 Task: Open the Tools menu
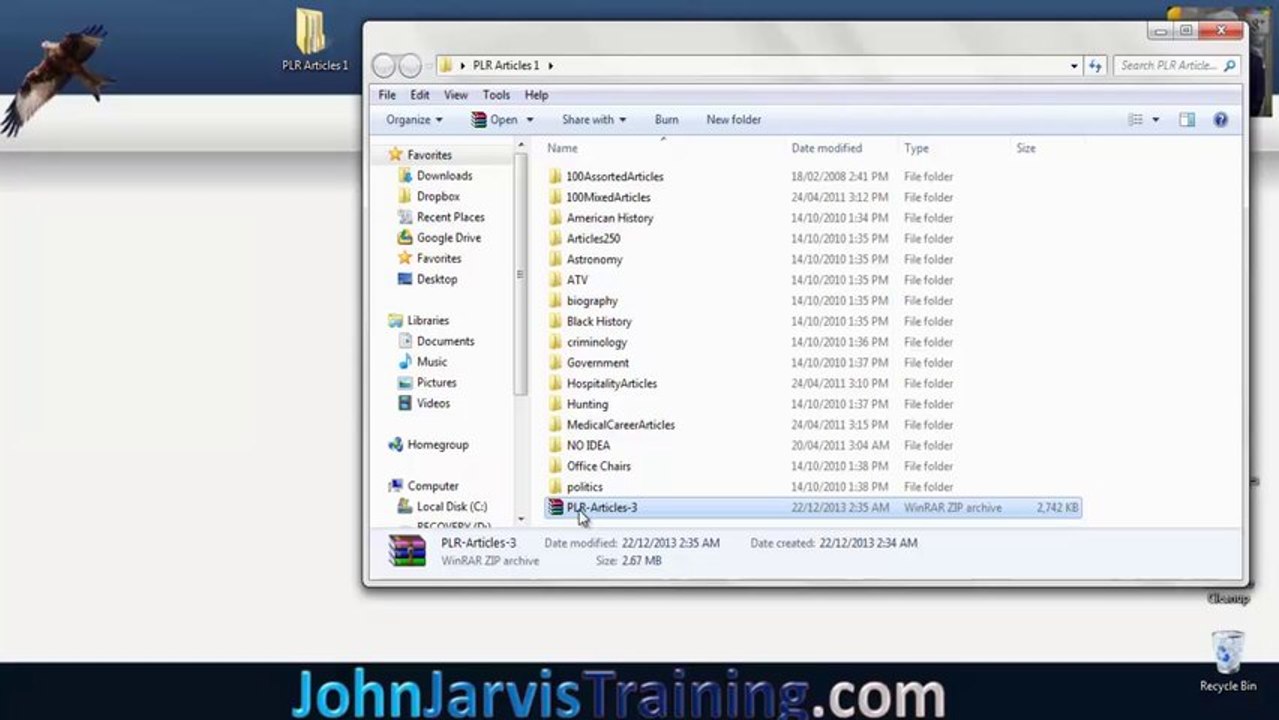coord(496,95)
